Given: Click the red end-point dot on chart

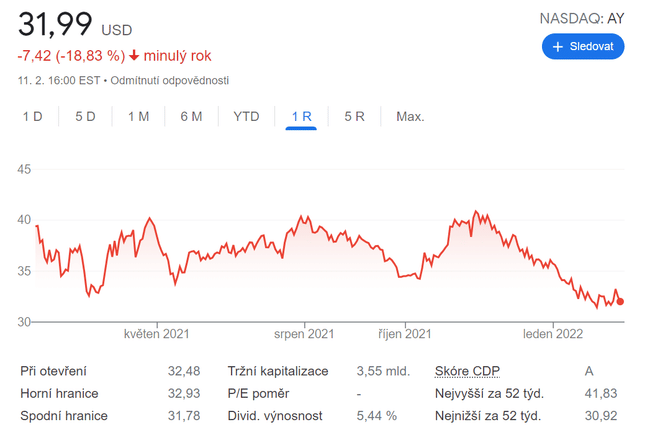Looking at the screenshot, I should point(620,301).
